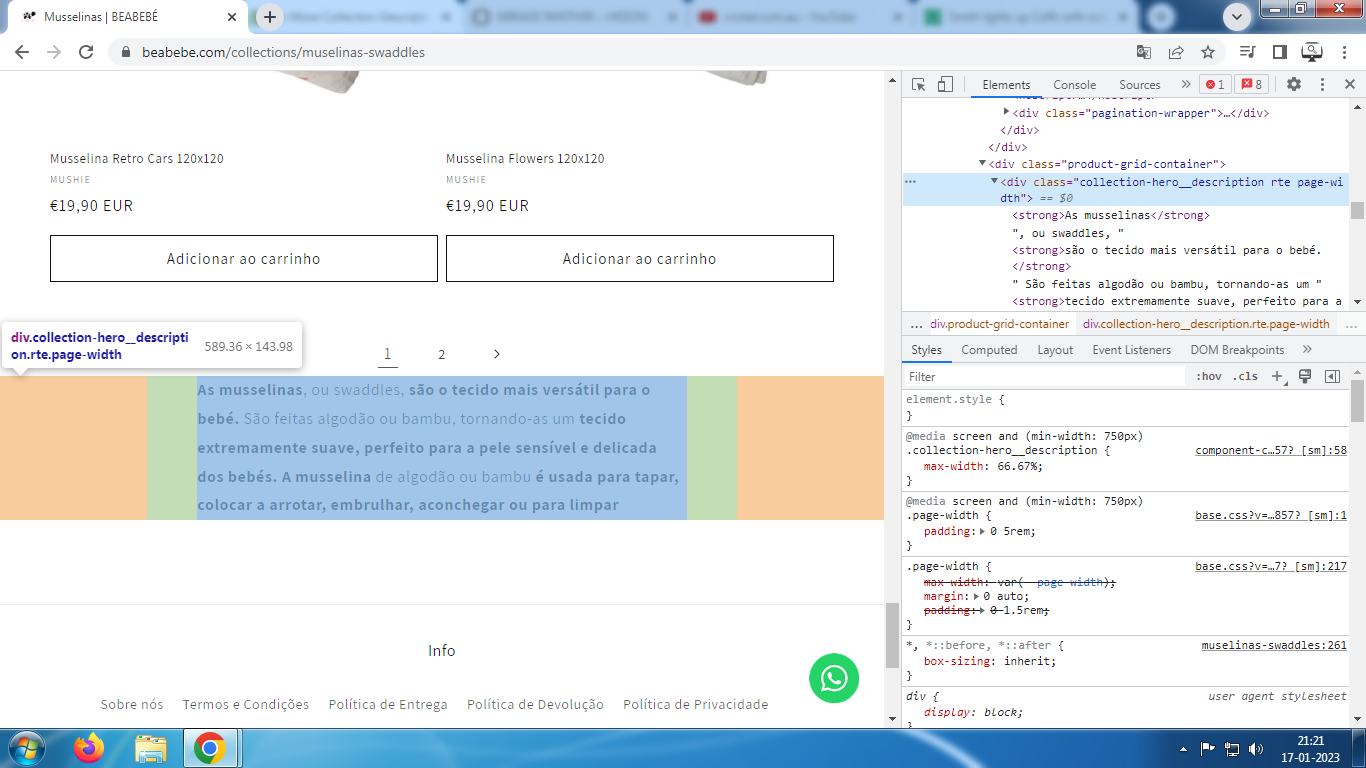Open Firefox from the taskbar
1366x768 pixels.
[89, 748]
